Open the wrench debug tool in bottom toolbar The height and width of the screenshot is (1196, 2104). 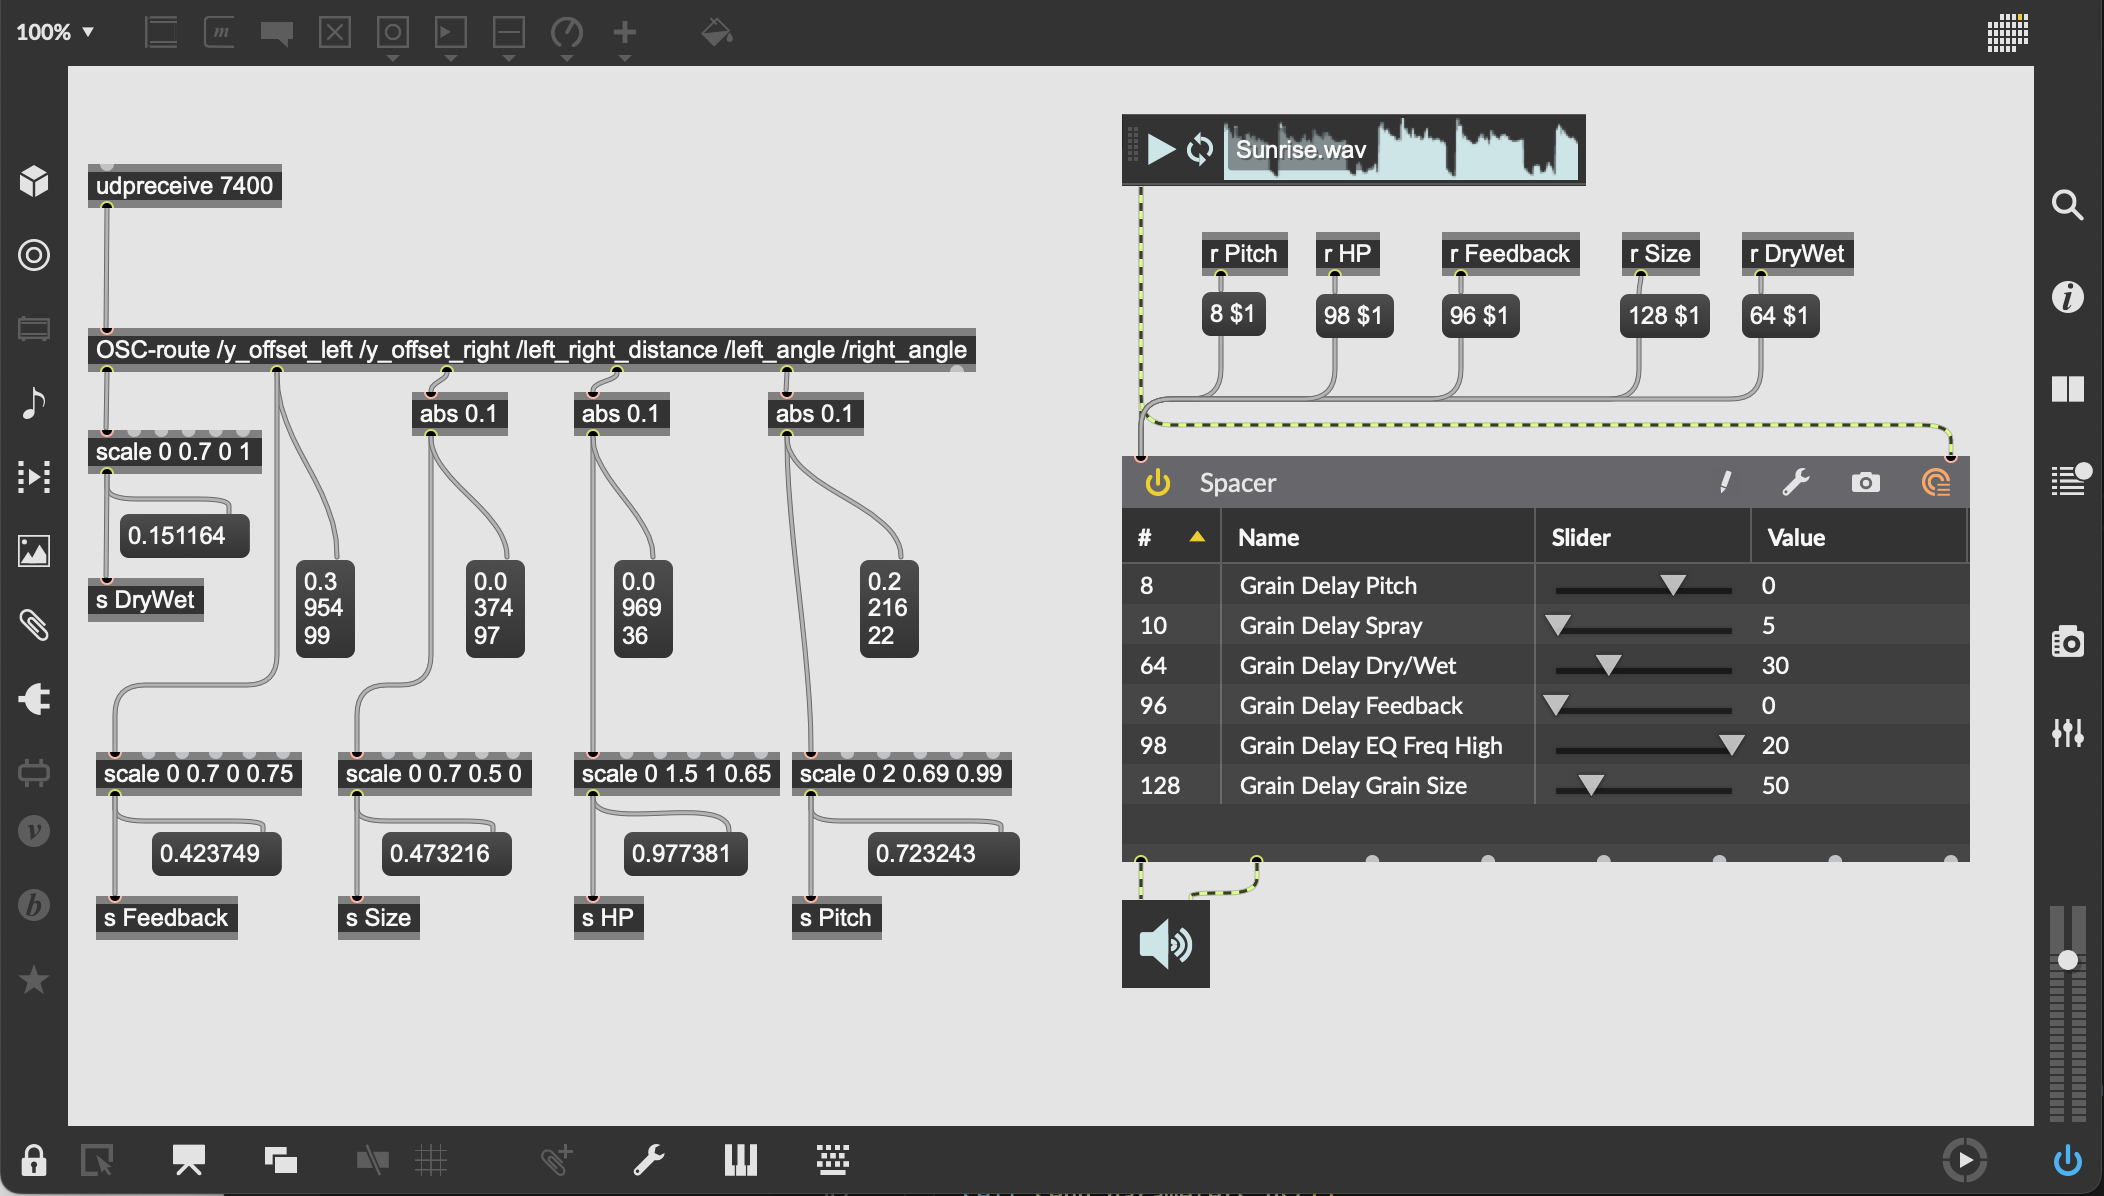tap(649, 1160)
